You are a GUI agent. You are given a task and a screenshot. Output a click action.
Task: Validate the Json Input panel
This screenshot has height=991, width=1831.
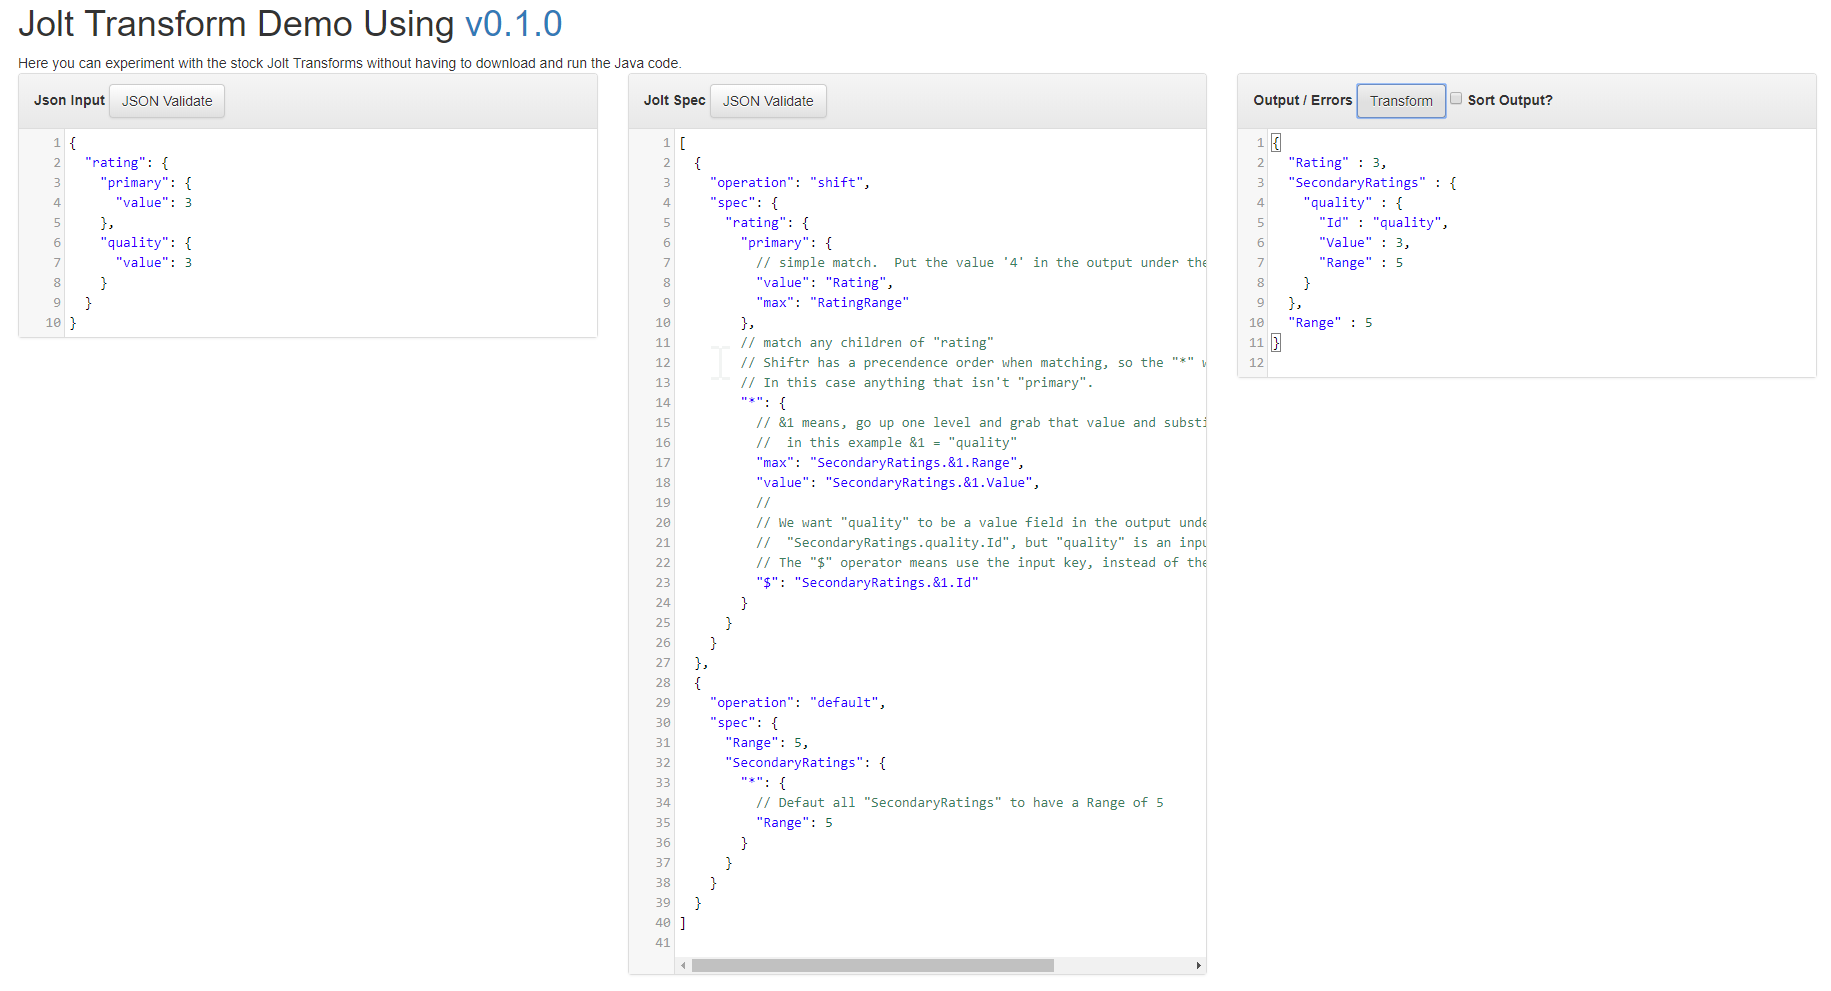point(166,100)
